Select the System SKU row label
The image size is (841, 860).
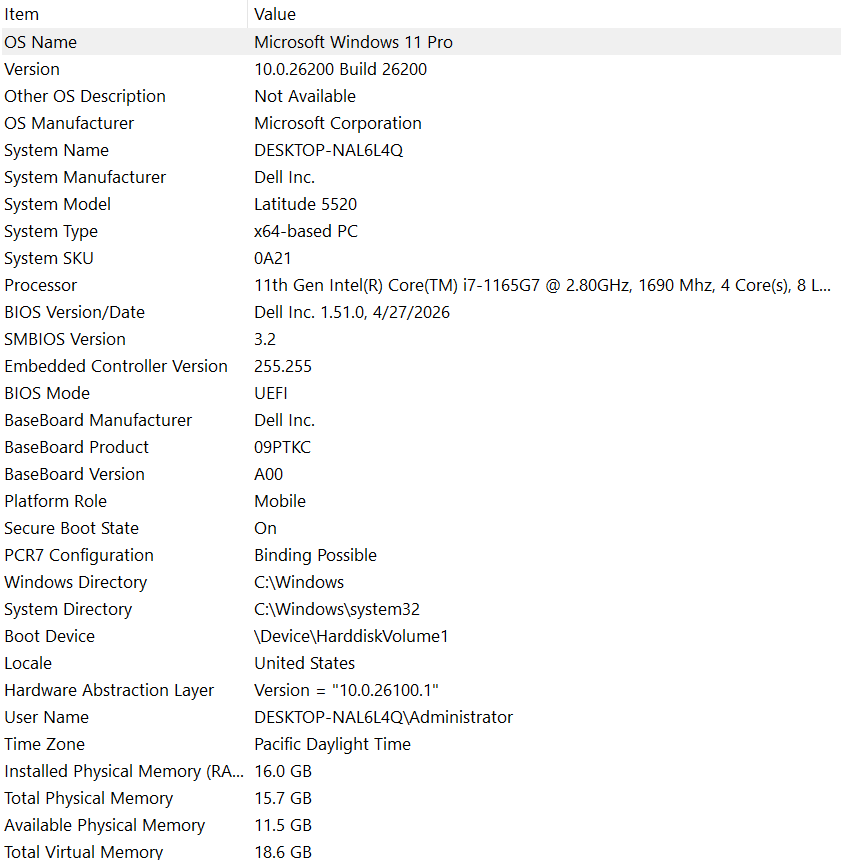click(49, 258)
